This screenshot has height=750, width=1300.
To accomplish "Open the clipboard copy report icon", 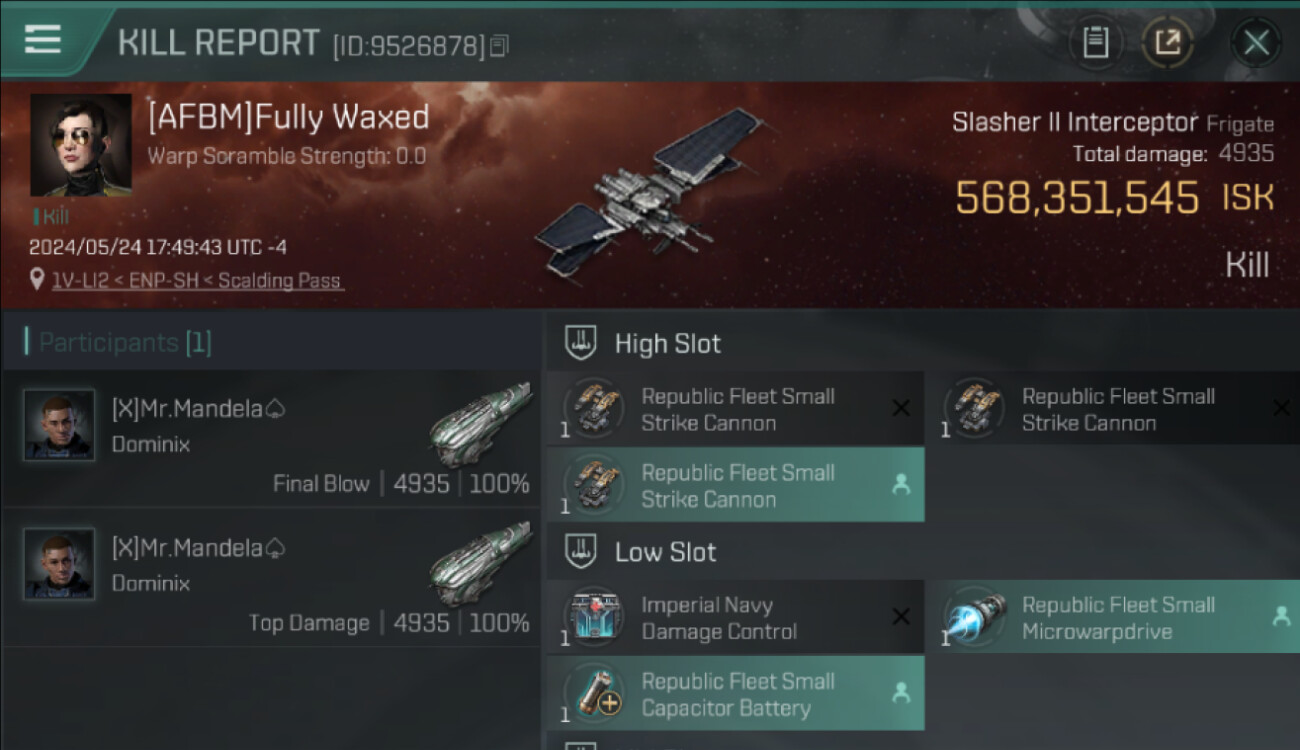I will pos(1096,43).
